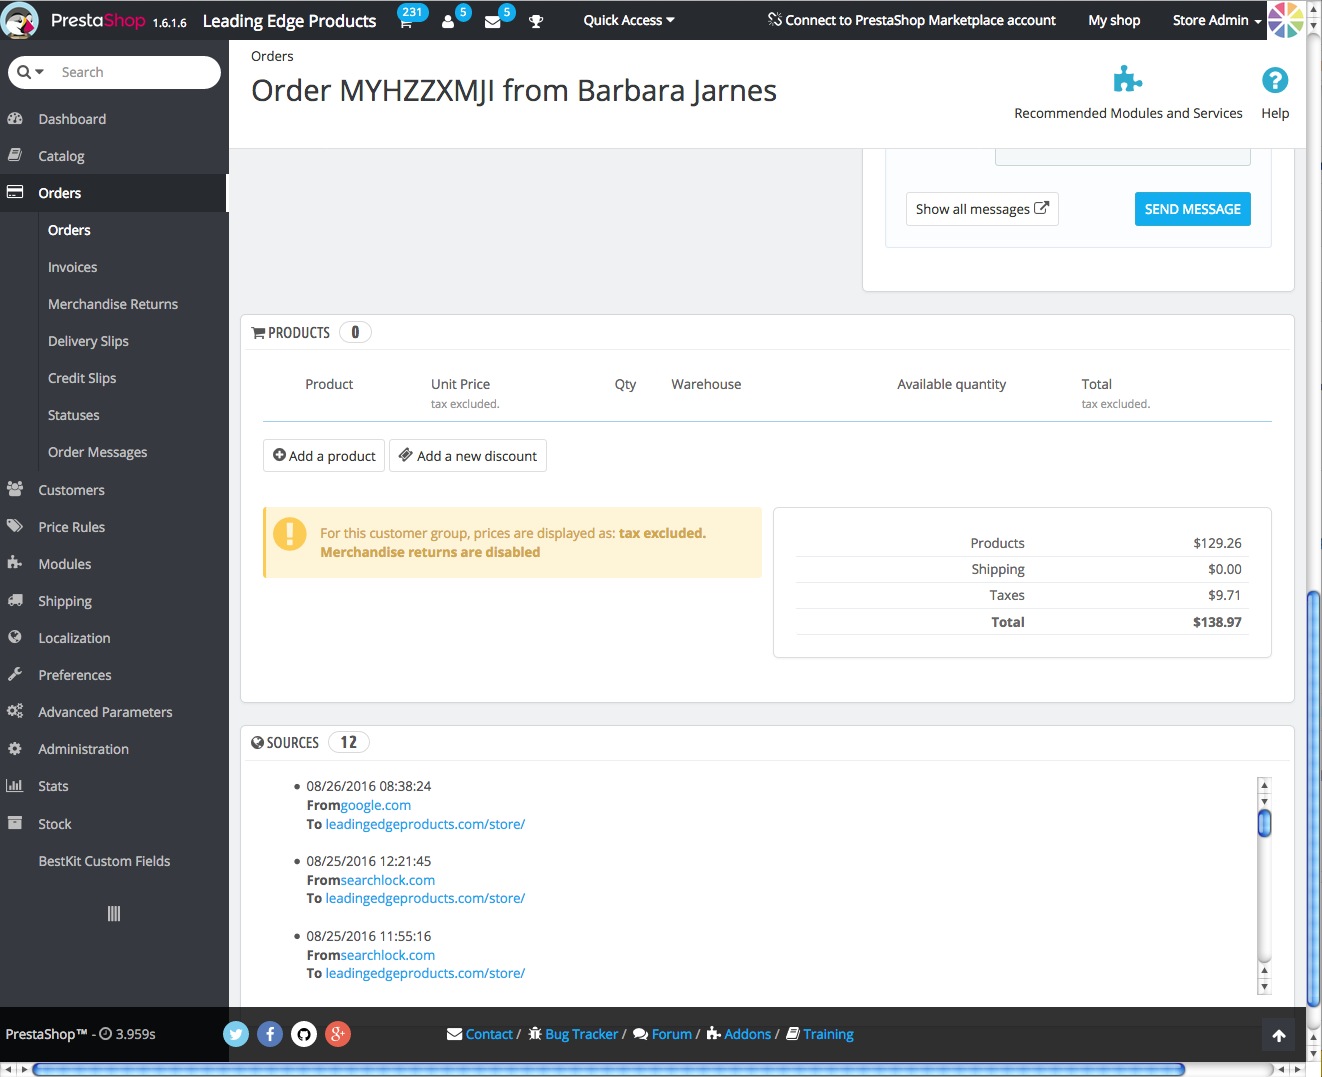Screen dimensions: 1322x1077
Task: Click the Send Message button
Action: (1192, 209)
